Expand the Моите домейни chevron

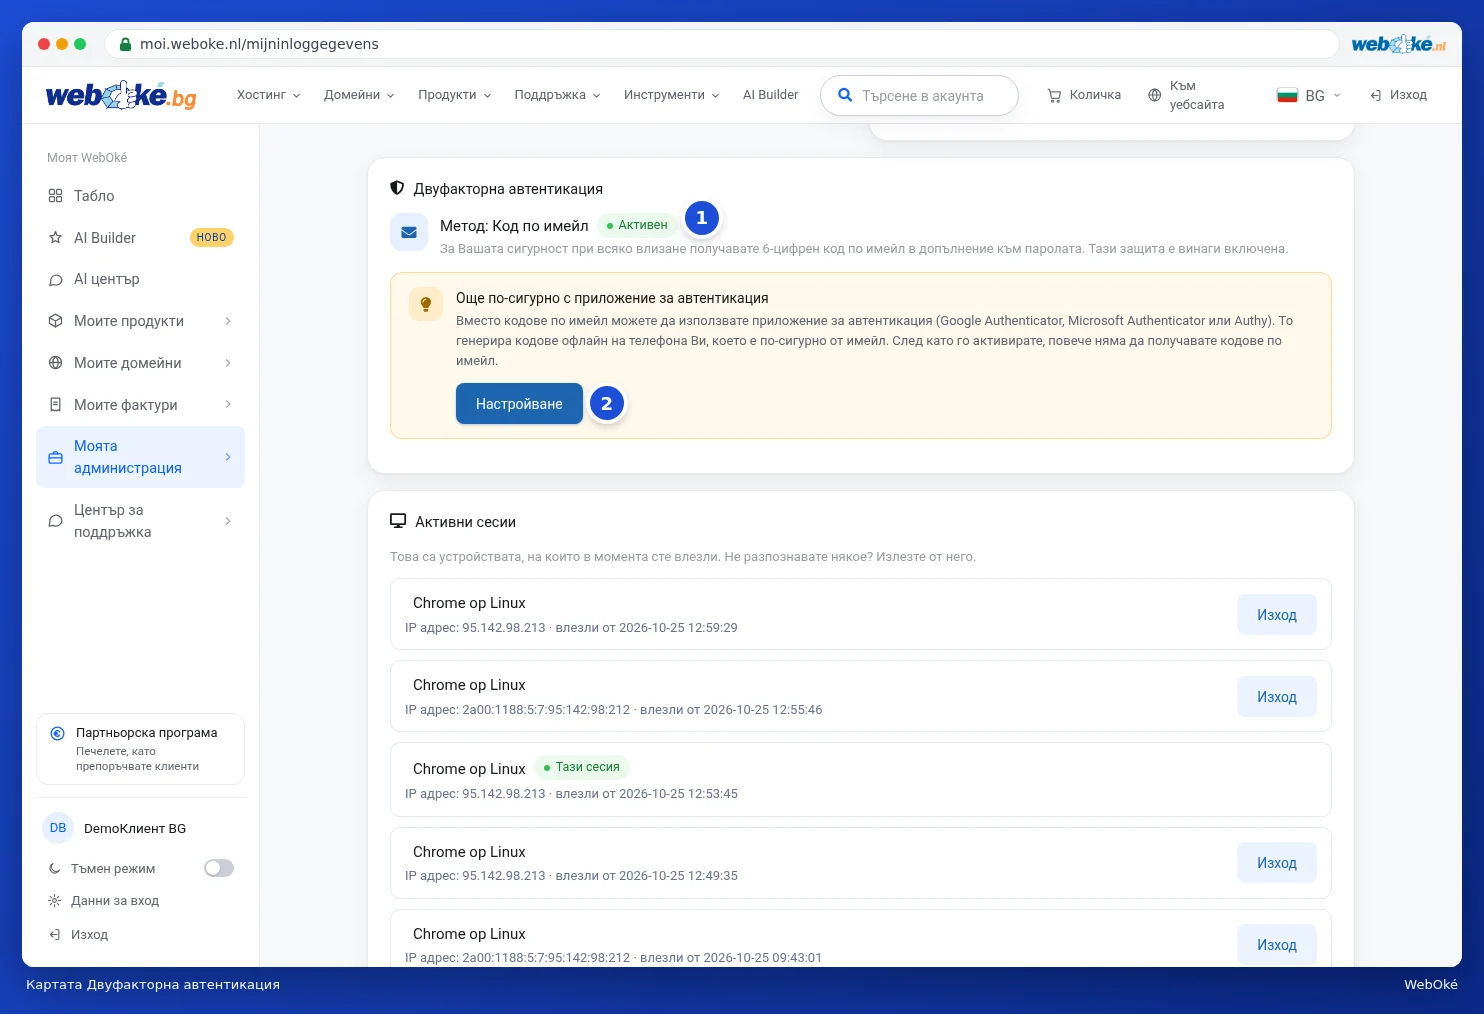pos(228,363)
